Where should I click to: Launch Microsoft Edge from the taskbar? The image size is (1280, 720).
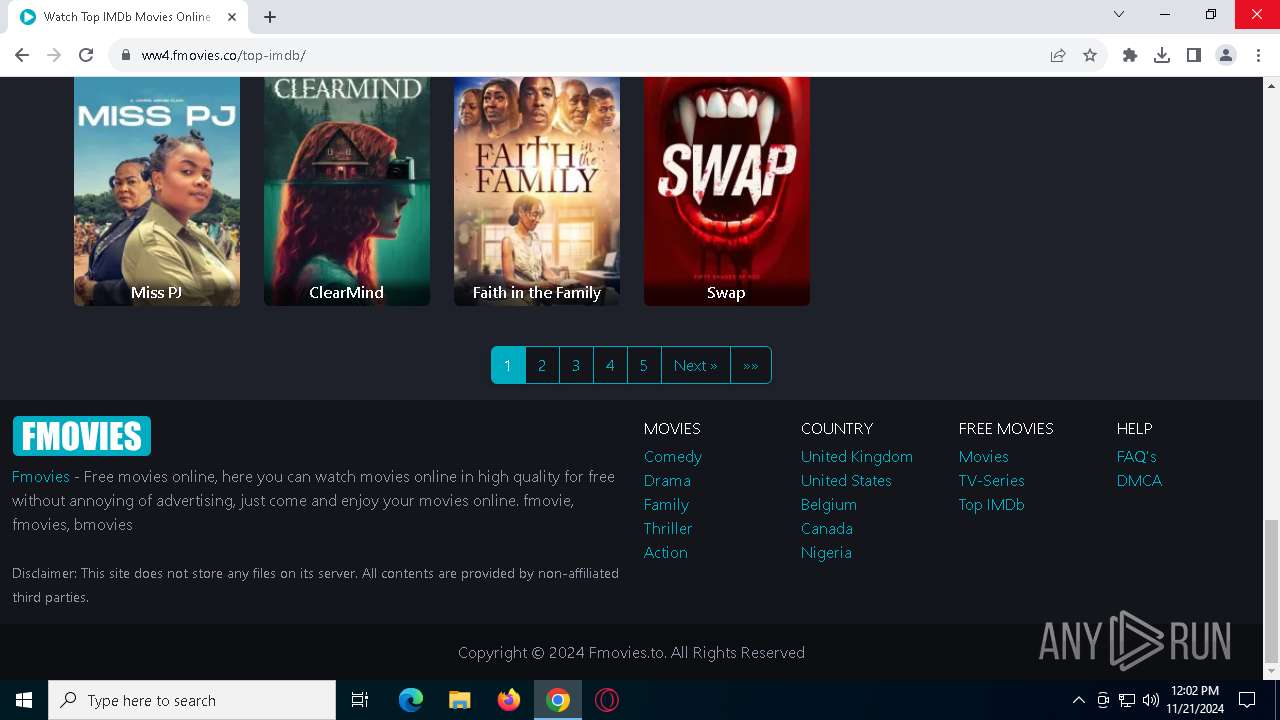click(411, 700)
